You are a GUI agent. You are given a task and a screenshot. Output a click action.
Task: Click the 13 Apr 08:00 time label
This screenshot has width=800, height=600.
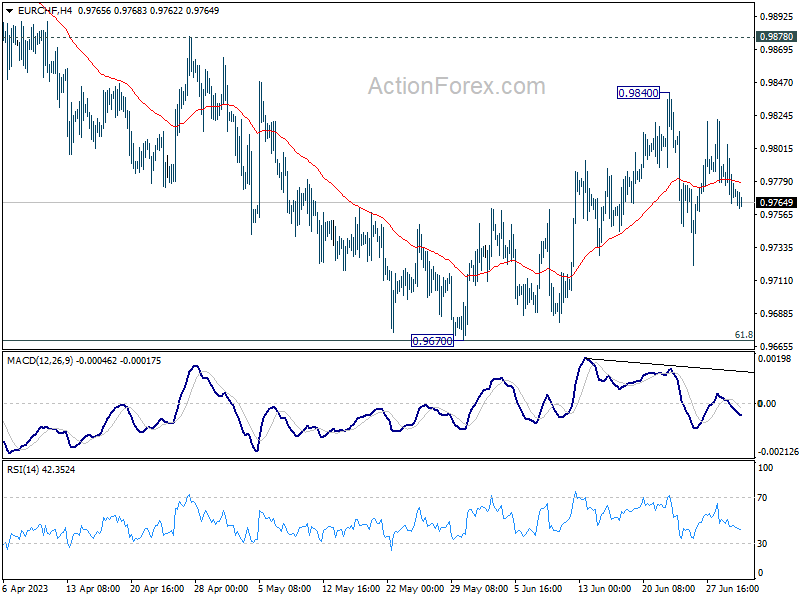(93, 588)
